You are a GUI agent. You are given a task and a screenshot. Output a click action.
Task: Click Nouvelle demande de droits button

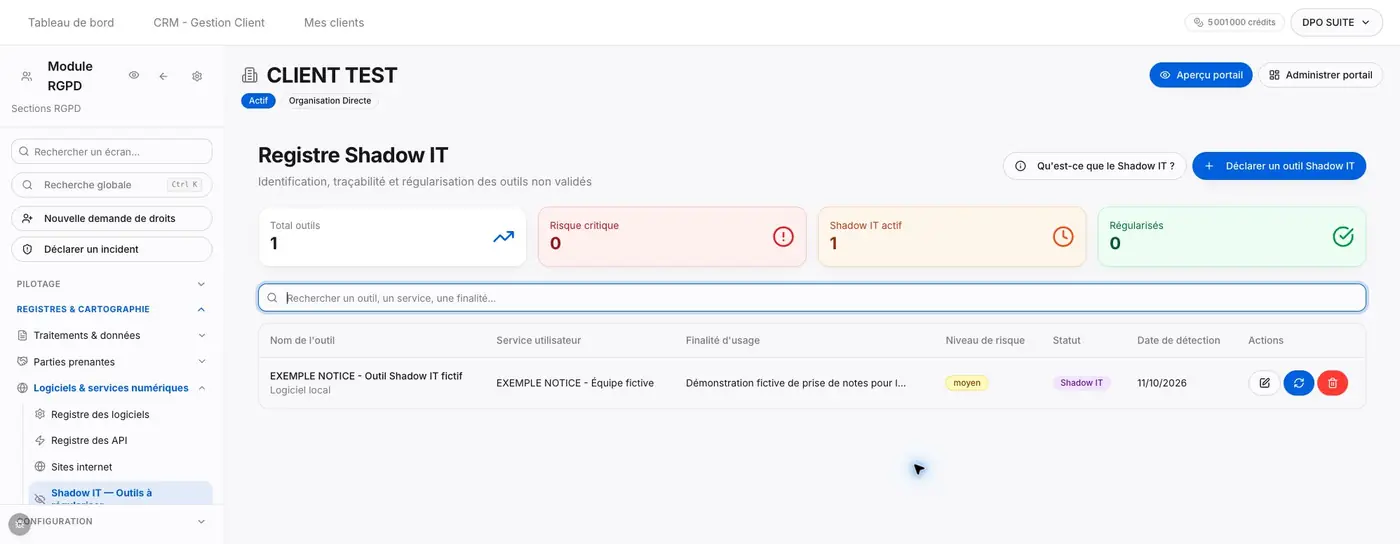[112, 218]
